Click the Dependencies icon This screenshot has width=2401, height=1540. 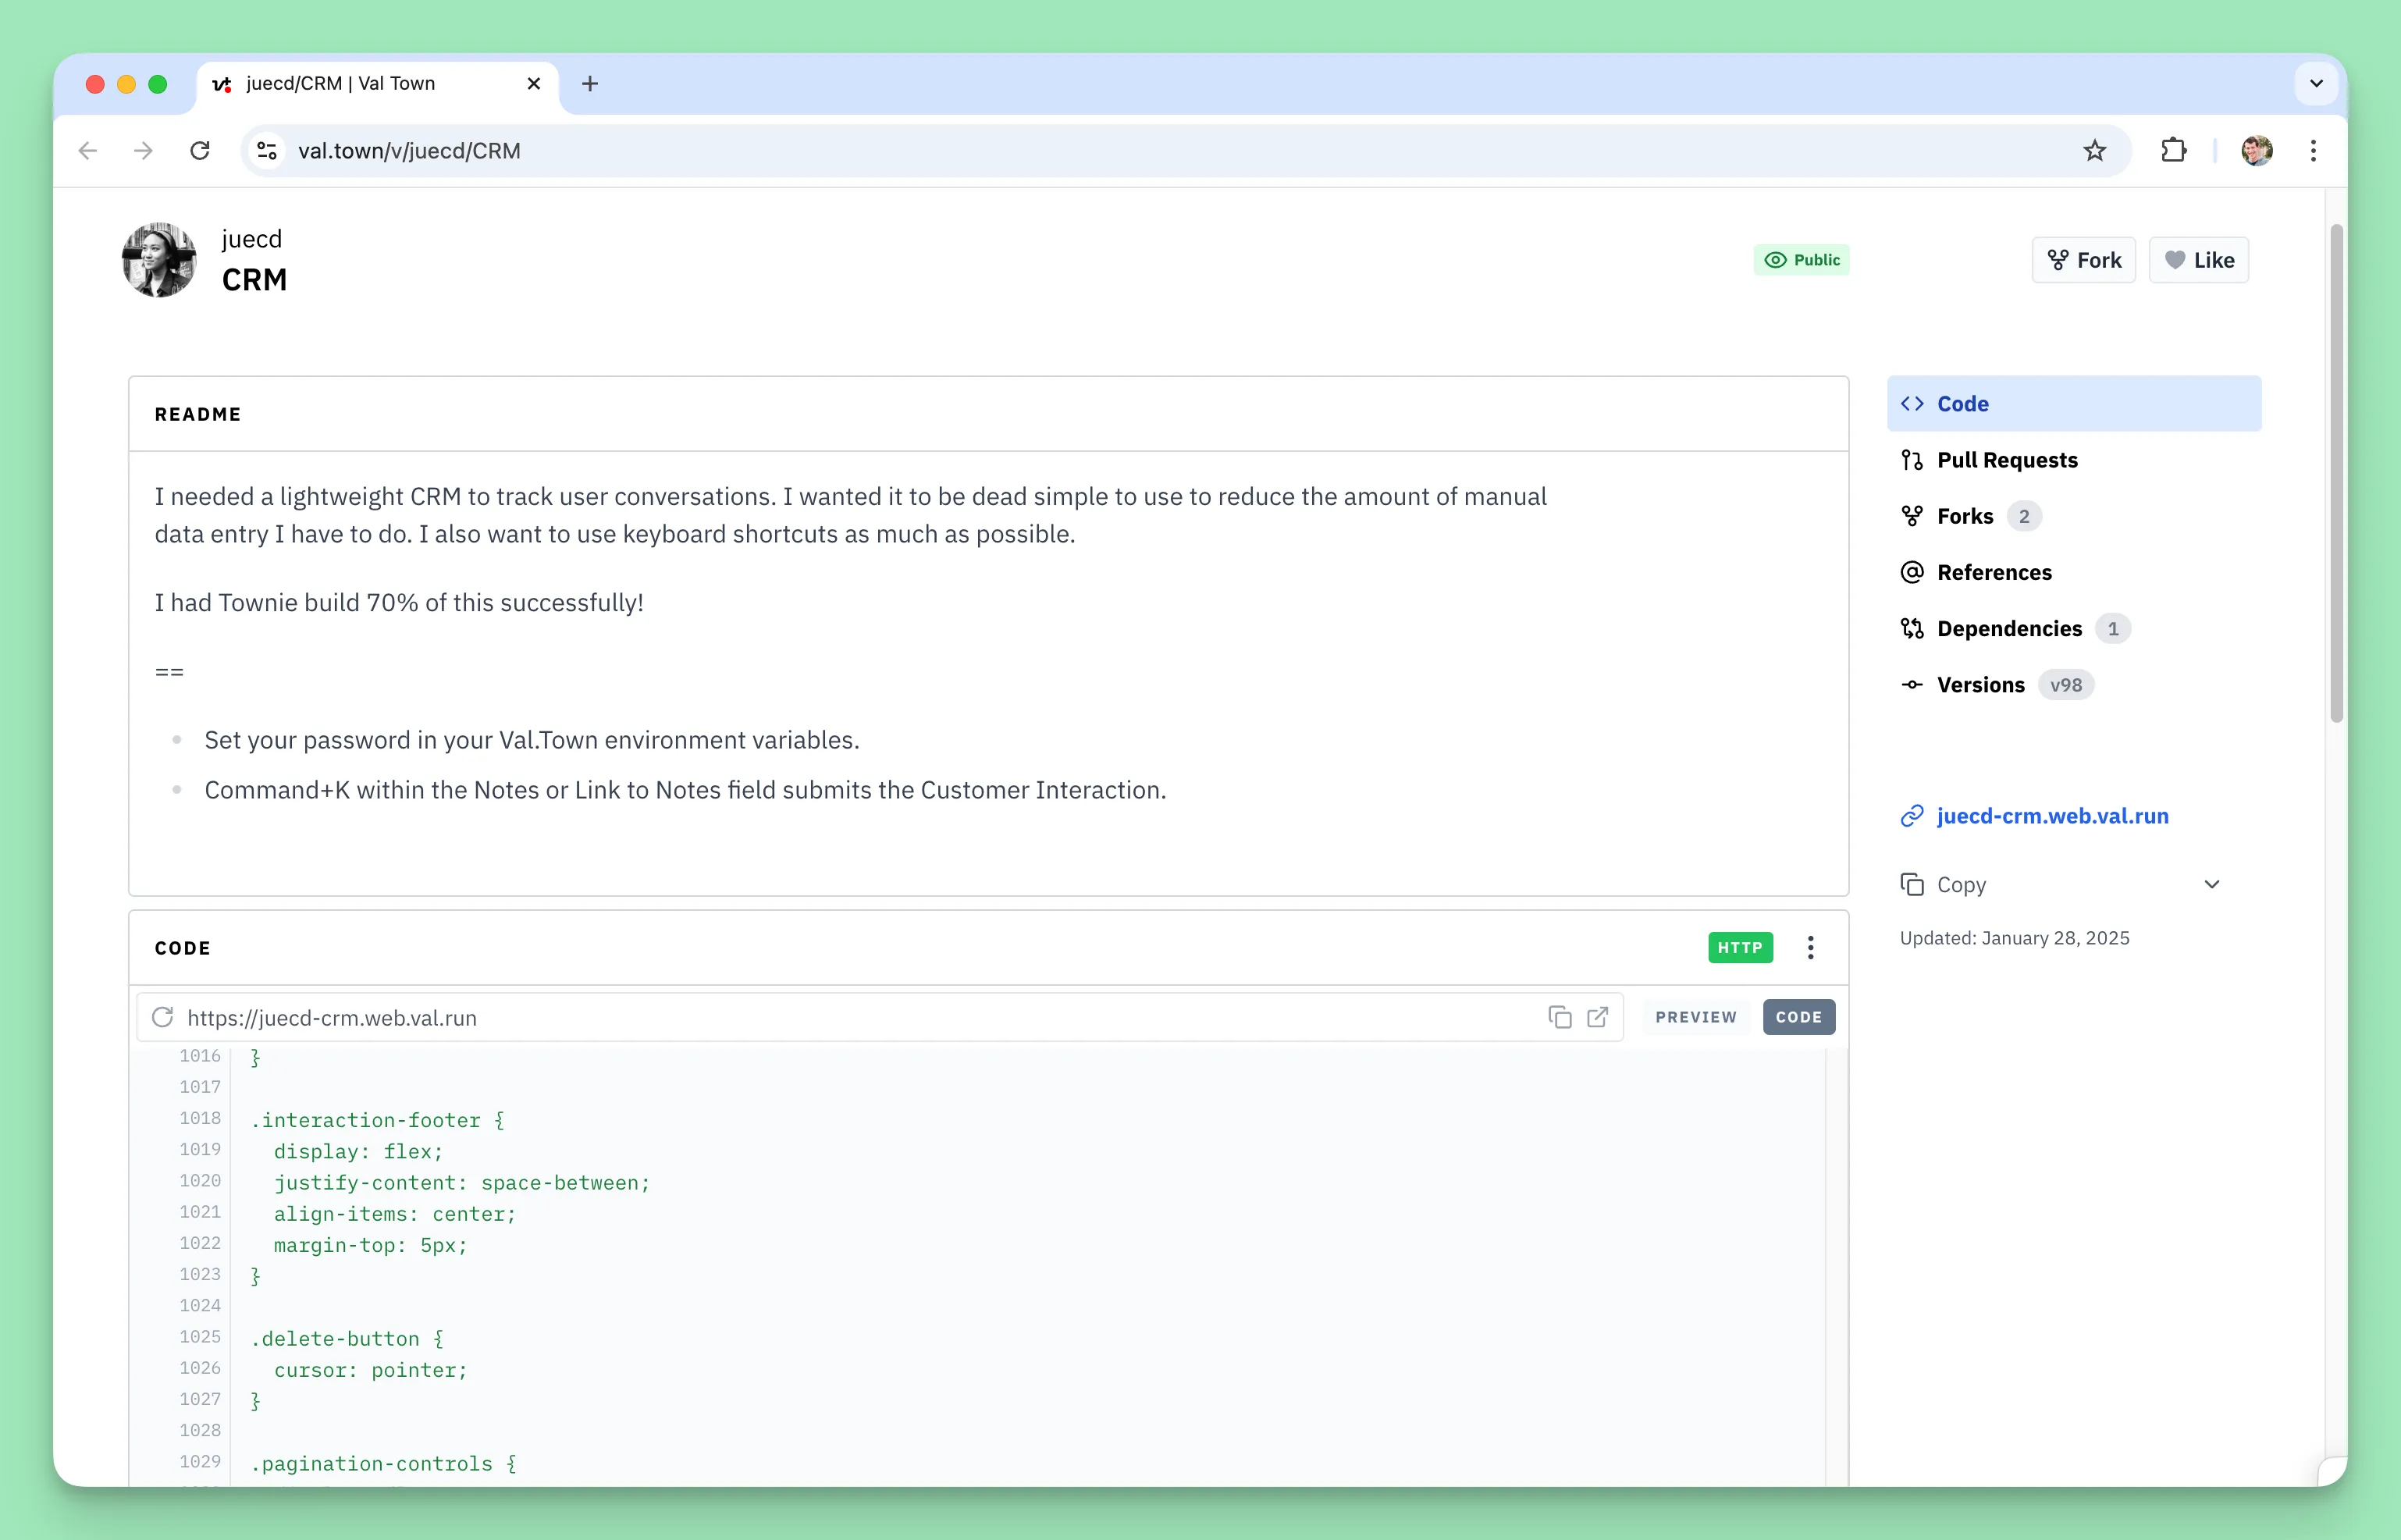tap(1912, 628)
